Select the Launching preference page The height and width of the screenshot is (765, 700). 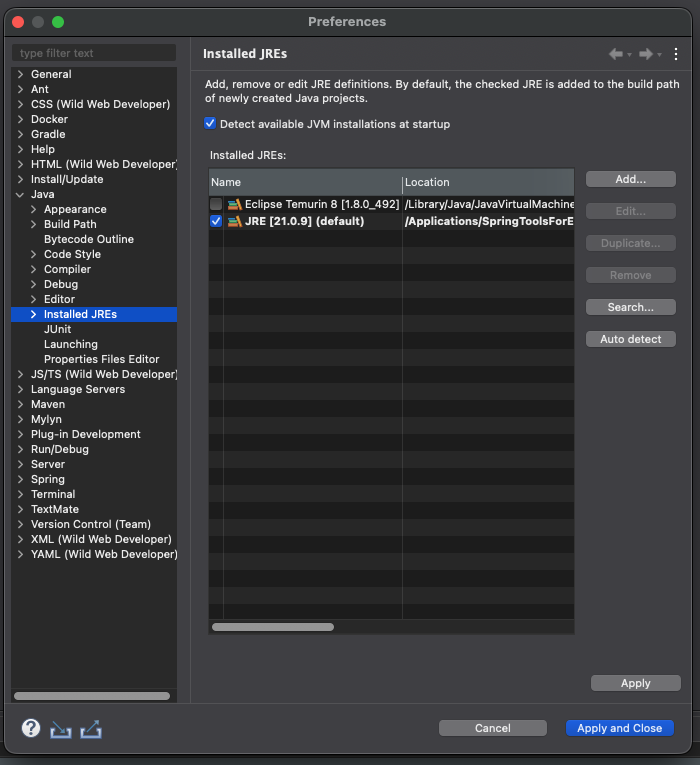coord(71,344)
